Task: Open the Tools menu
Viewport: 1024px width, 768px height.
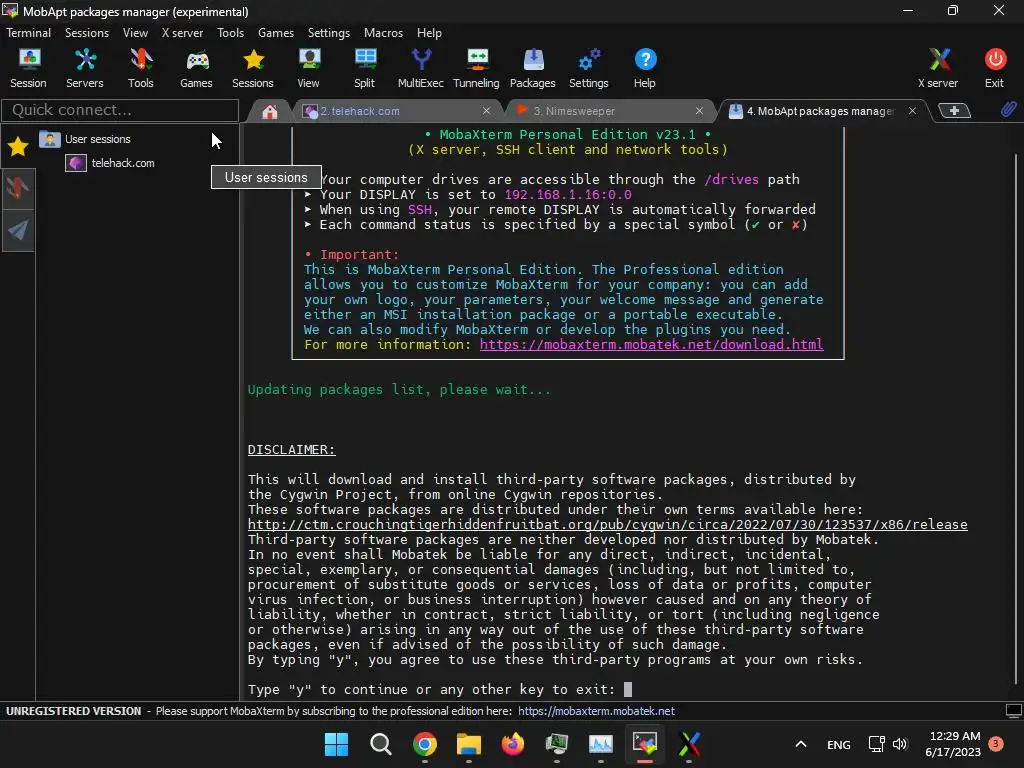Action: [231, 33]
